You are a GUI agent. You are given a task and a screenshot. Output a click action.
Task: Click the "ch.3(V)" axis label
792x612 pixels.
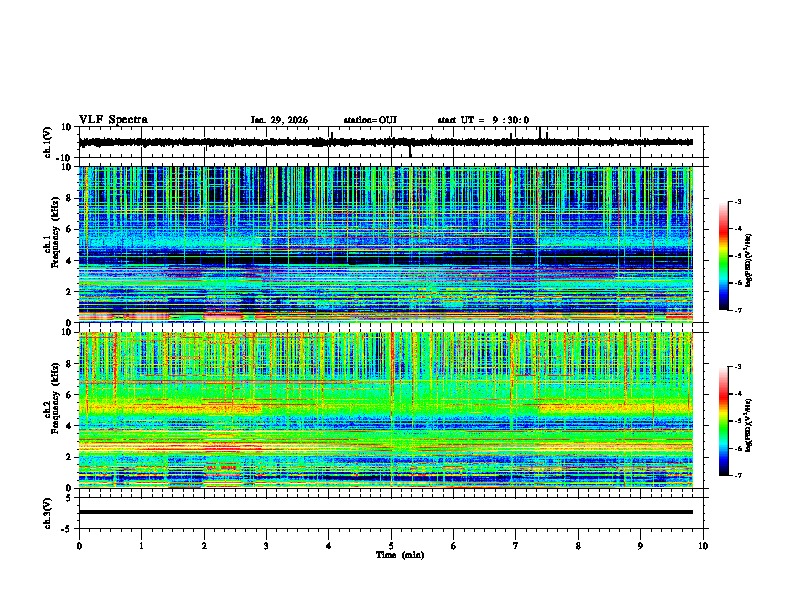[x=48, y=513]
